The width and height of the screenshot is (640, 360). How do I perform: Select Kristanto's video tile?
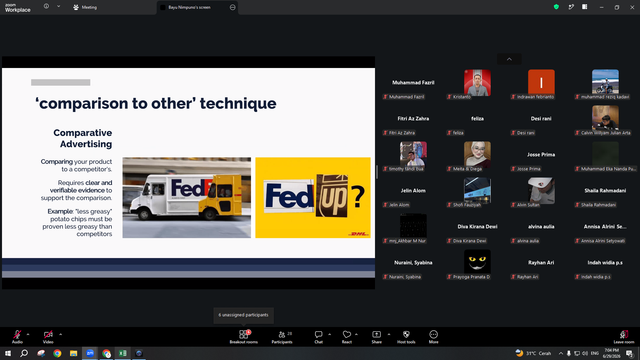(477, 84)
